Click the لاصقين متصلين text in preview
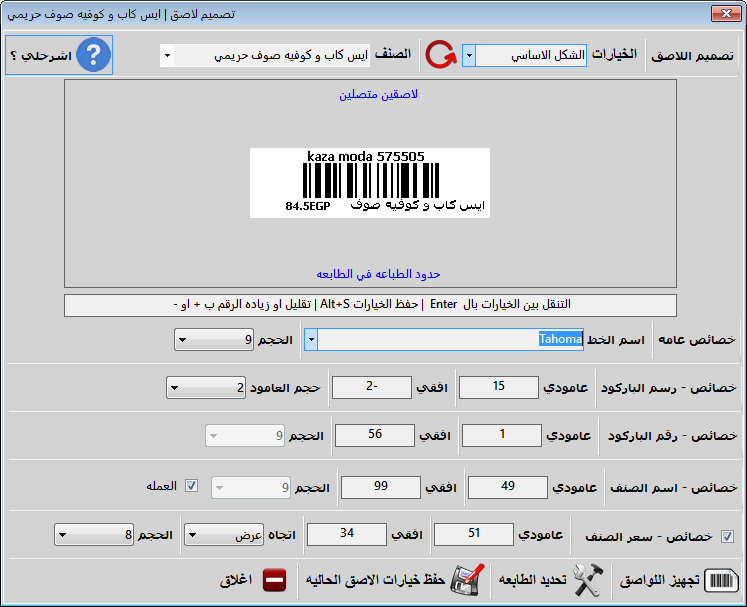The image size is (747, 607). [378, 94]
